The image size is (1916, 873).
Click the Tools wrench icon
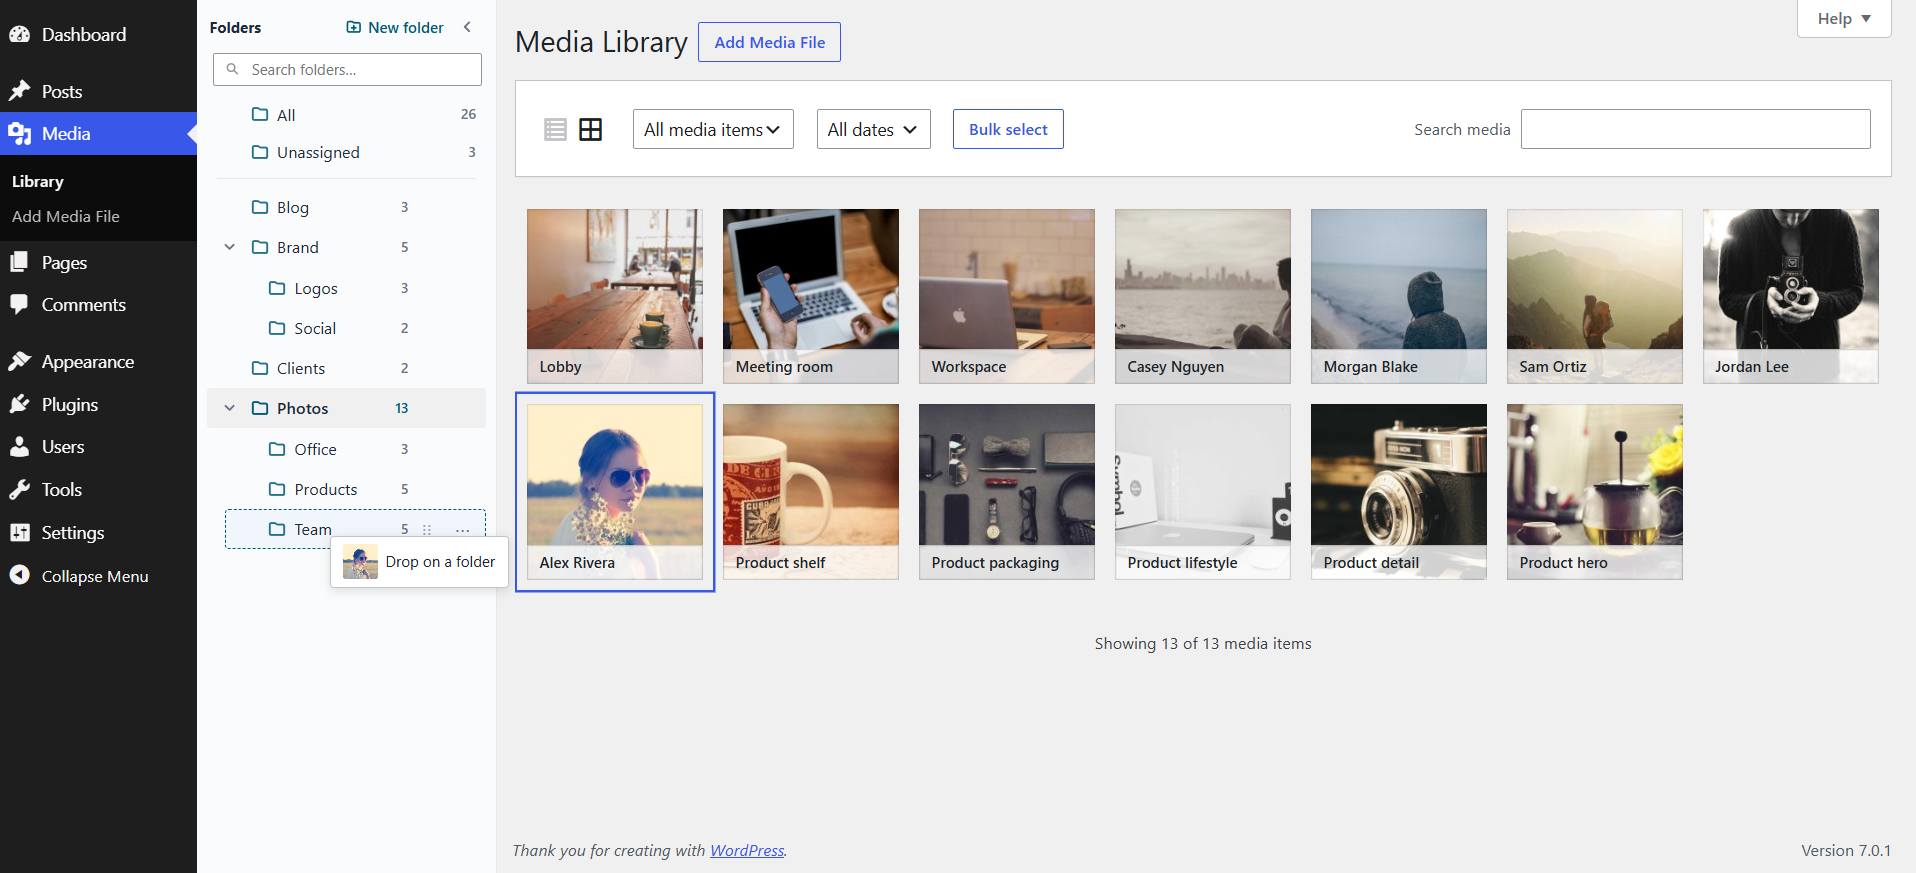point(20,489)
